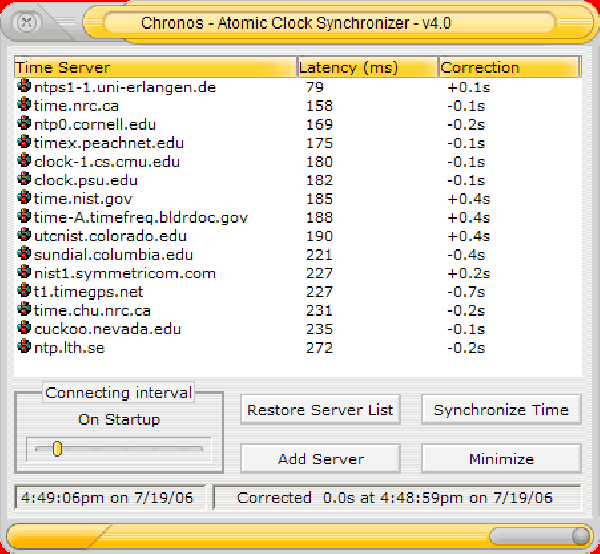Image resolution: width=600 pixels, height=554 pixels.
Task: Click the server icon beside time.nist.gov
Action: click(24, 198)
